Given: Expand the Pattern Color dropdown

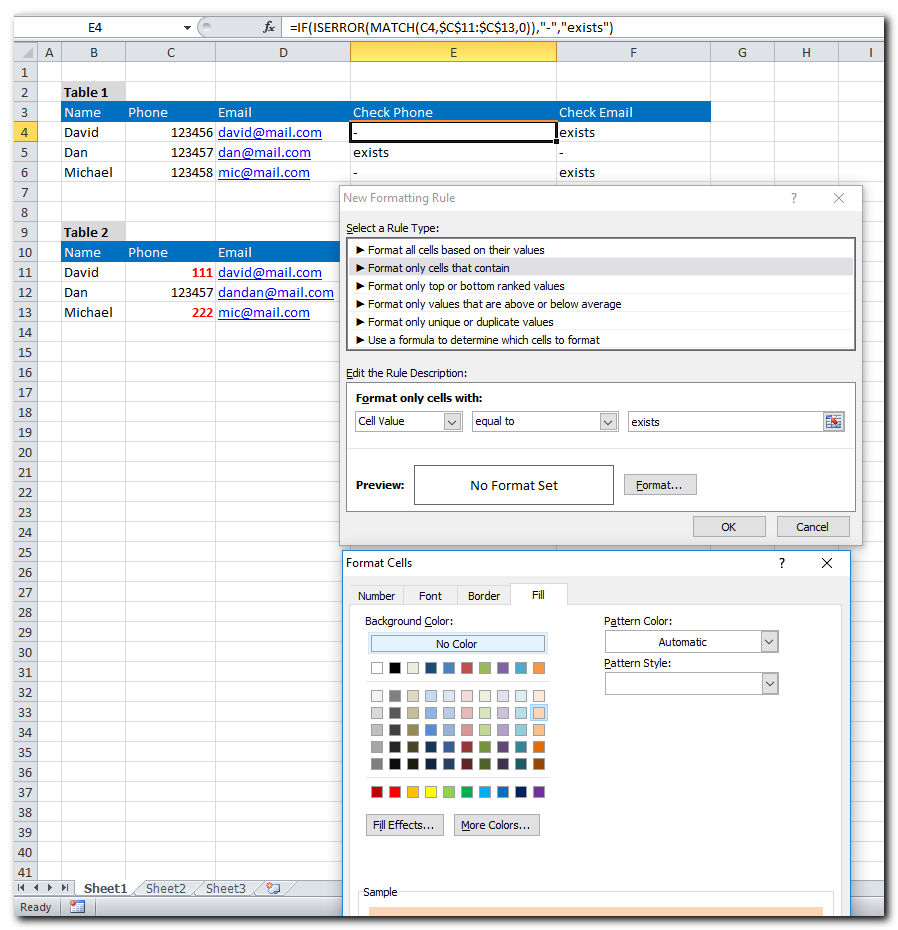Looking at the screenshot, I should point(768,642).
